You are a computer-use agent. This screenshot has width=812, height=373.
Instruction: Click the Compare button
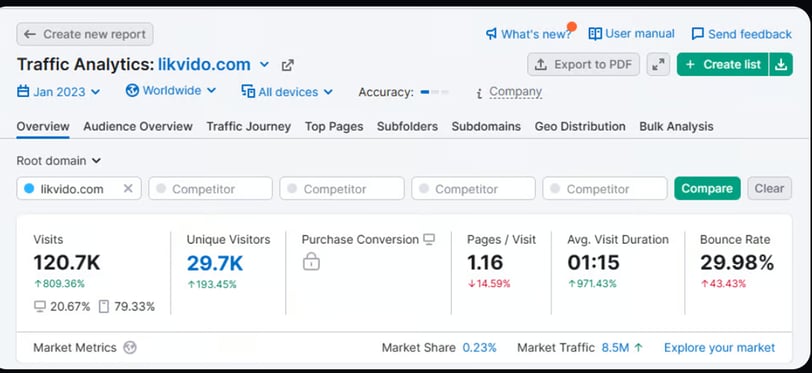point(707,189)
